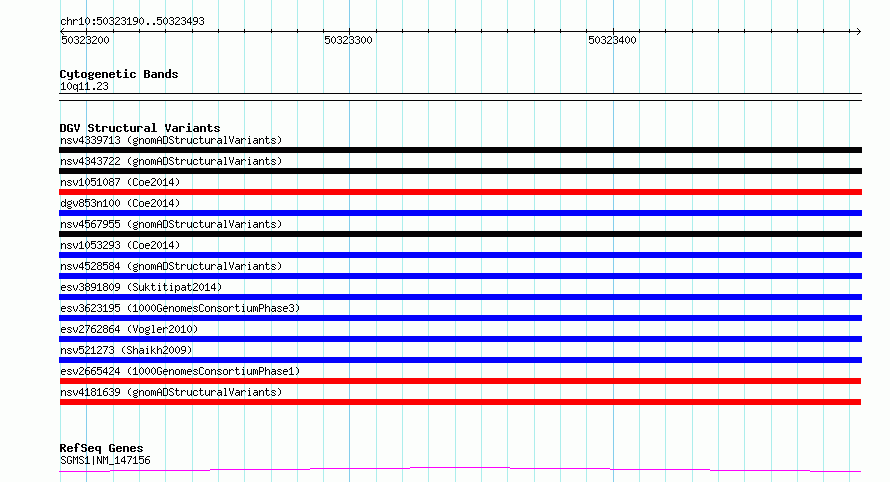Click the blue bar under nsv521273
Screen dimensions: 890x482
click(x=460, y=360)
